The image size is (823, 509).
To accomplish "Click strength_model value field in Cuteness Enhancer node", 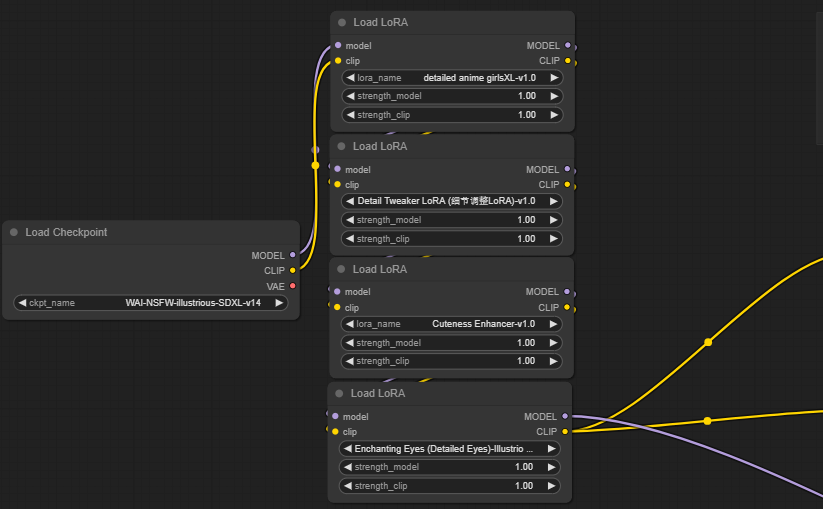I will click(x=452, y=343).
